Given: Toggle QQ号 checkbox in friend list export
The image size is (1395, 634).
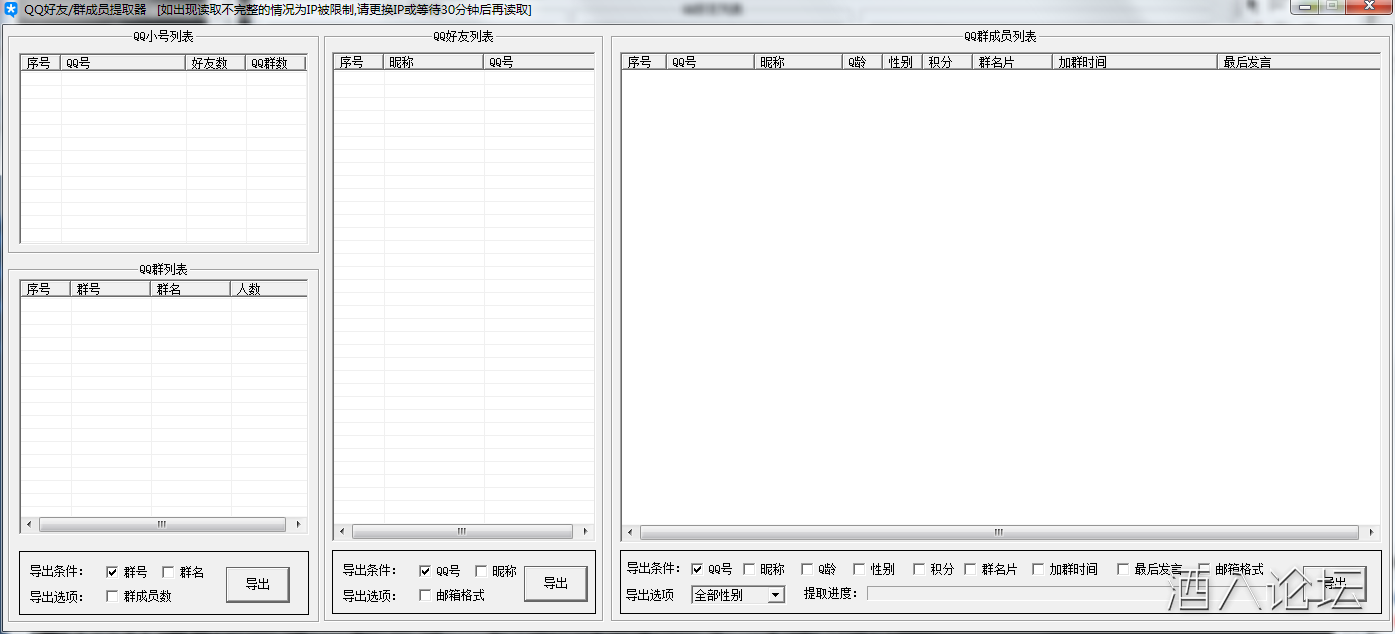Looking at the screenshot, I should coord(425,571).
